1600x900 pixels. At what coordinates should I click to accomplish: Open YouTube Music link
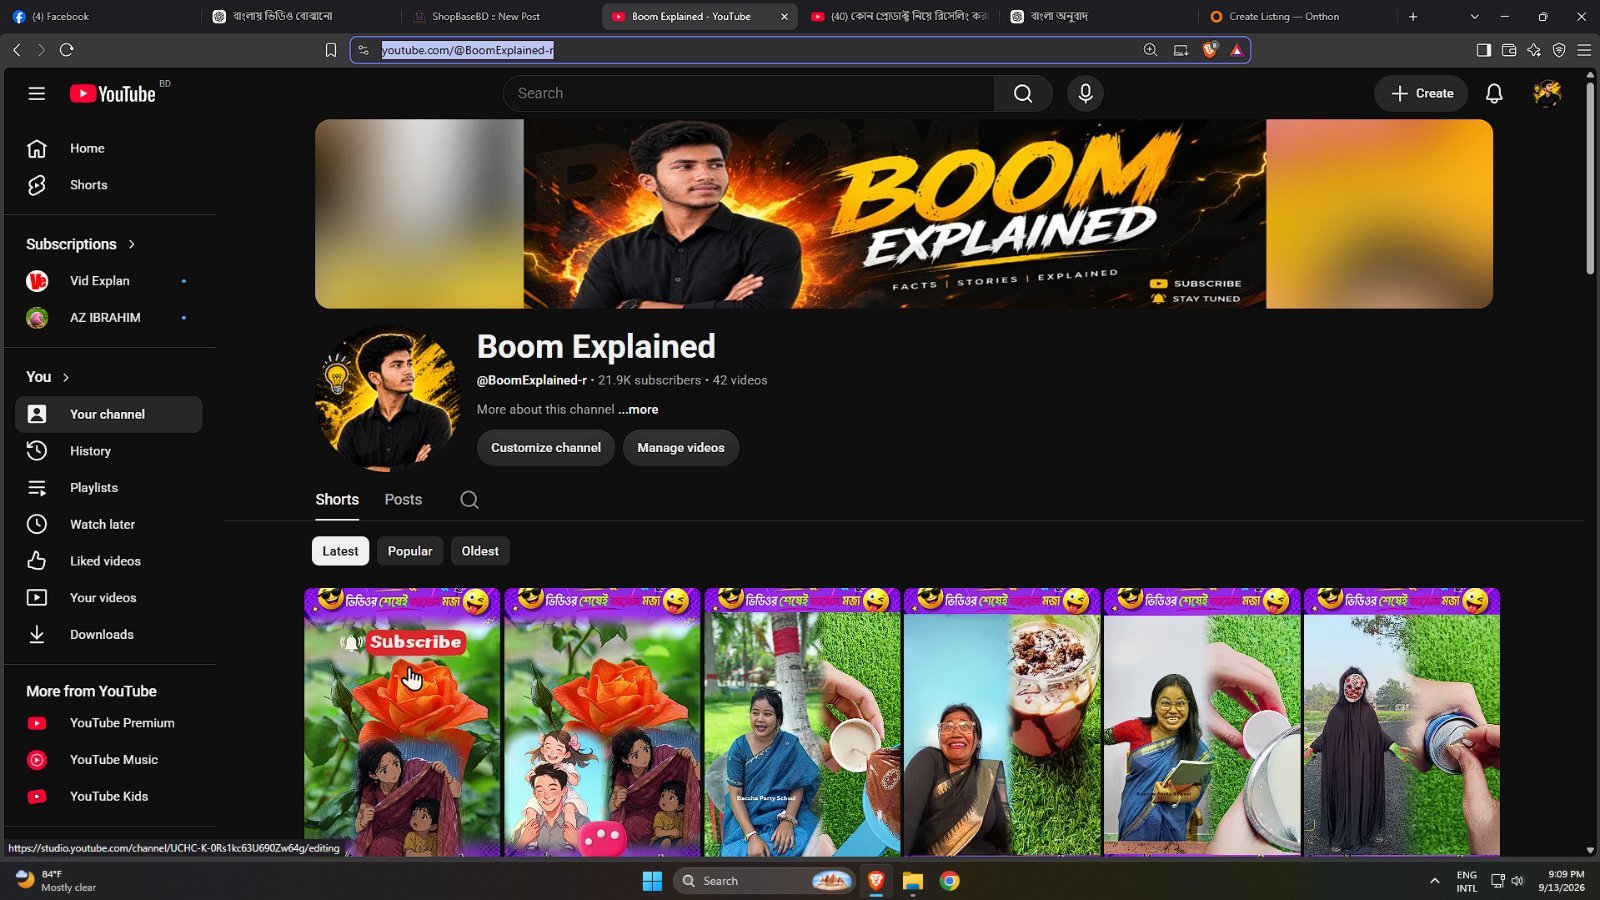tap(109, 760)
